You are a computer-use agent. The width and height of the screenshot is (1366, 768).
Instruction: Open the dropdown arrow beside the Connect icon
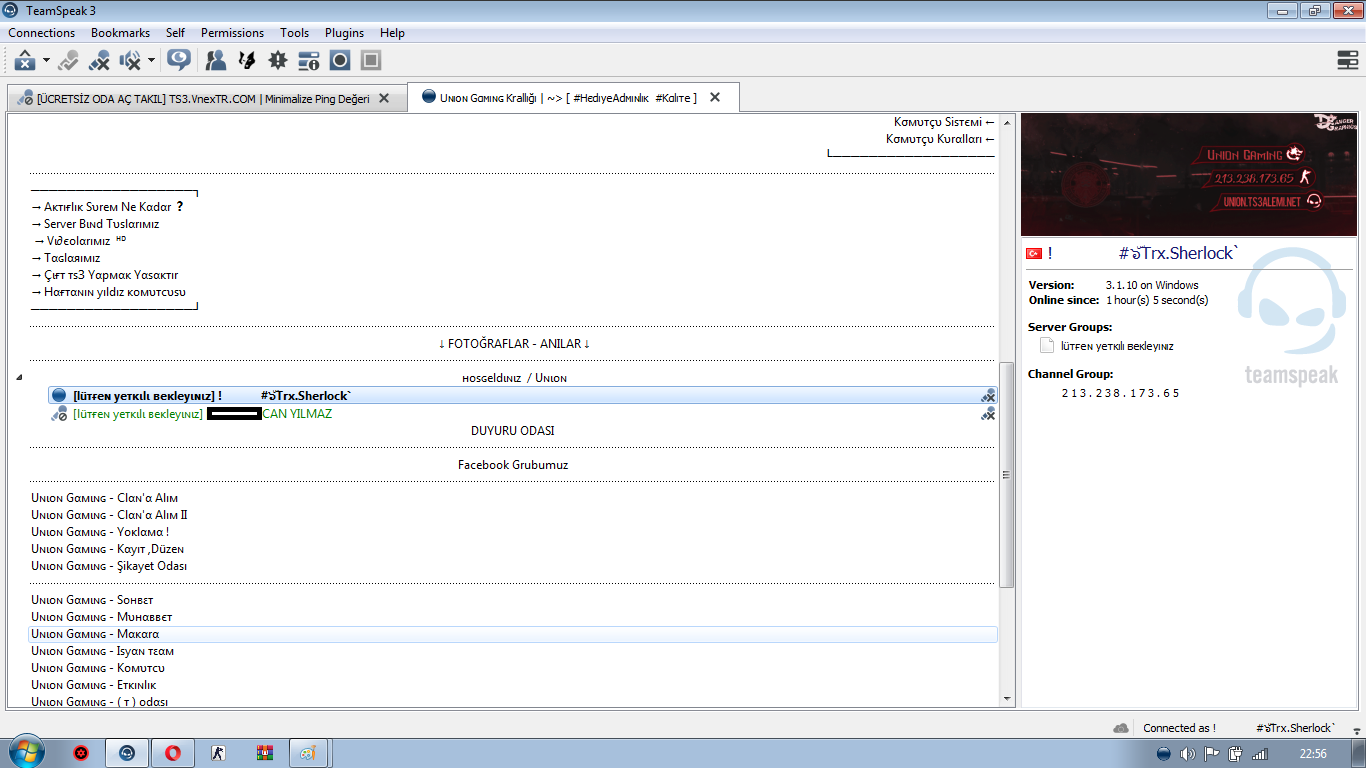pyautogui.click(x=46, y=60)
